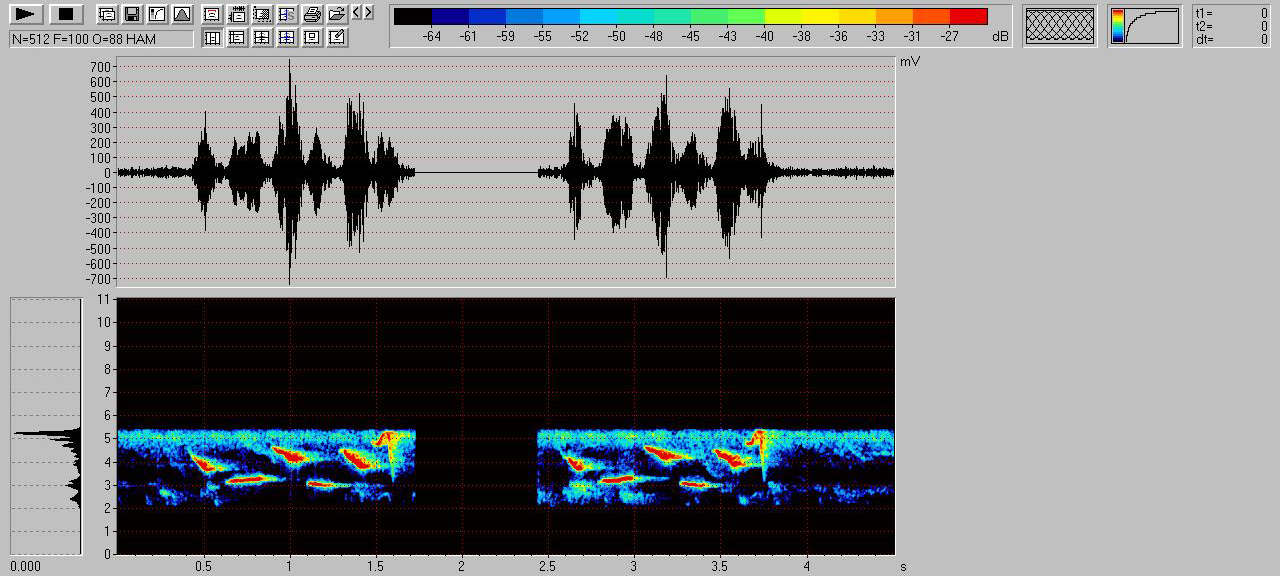Click the N=512 F=100 parameters field

click(x=101, y=39)
